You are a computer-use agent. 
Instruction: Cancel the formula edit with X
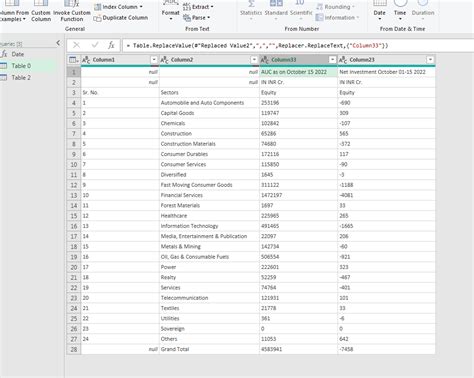(x=76, y=45)
